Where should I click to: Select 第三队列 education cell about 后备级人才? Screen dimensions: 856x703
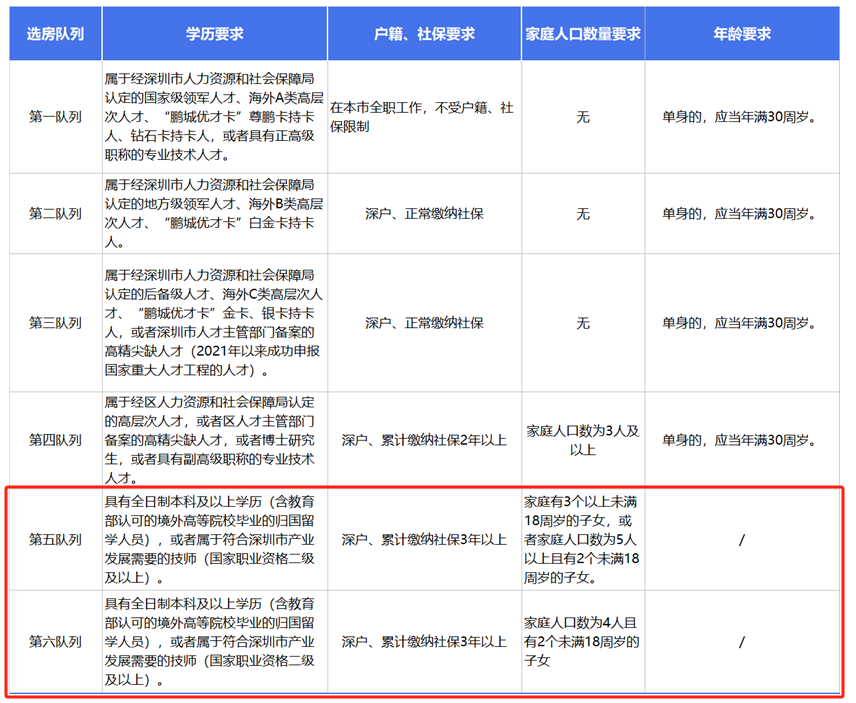pyautogui.click(x=214, y=323)
